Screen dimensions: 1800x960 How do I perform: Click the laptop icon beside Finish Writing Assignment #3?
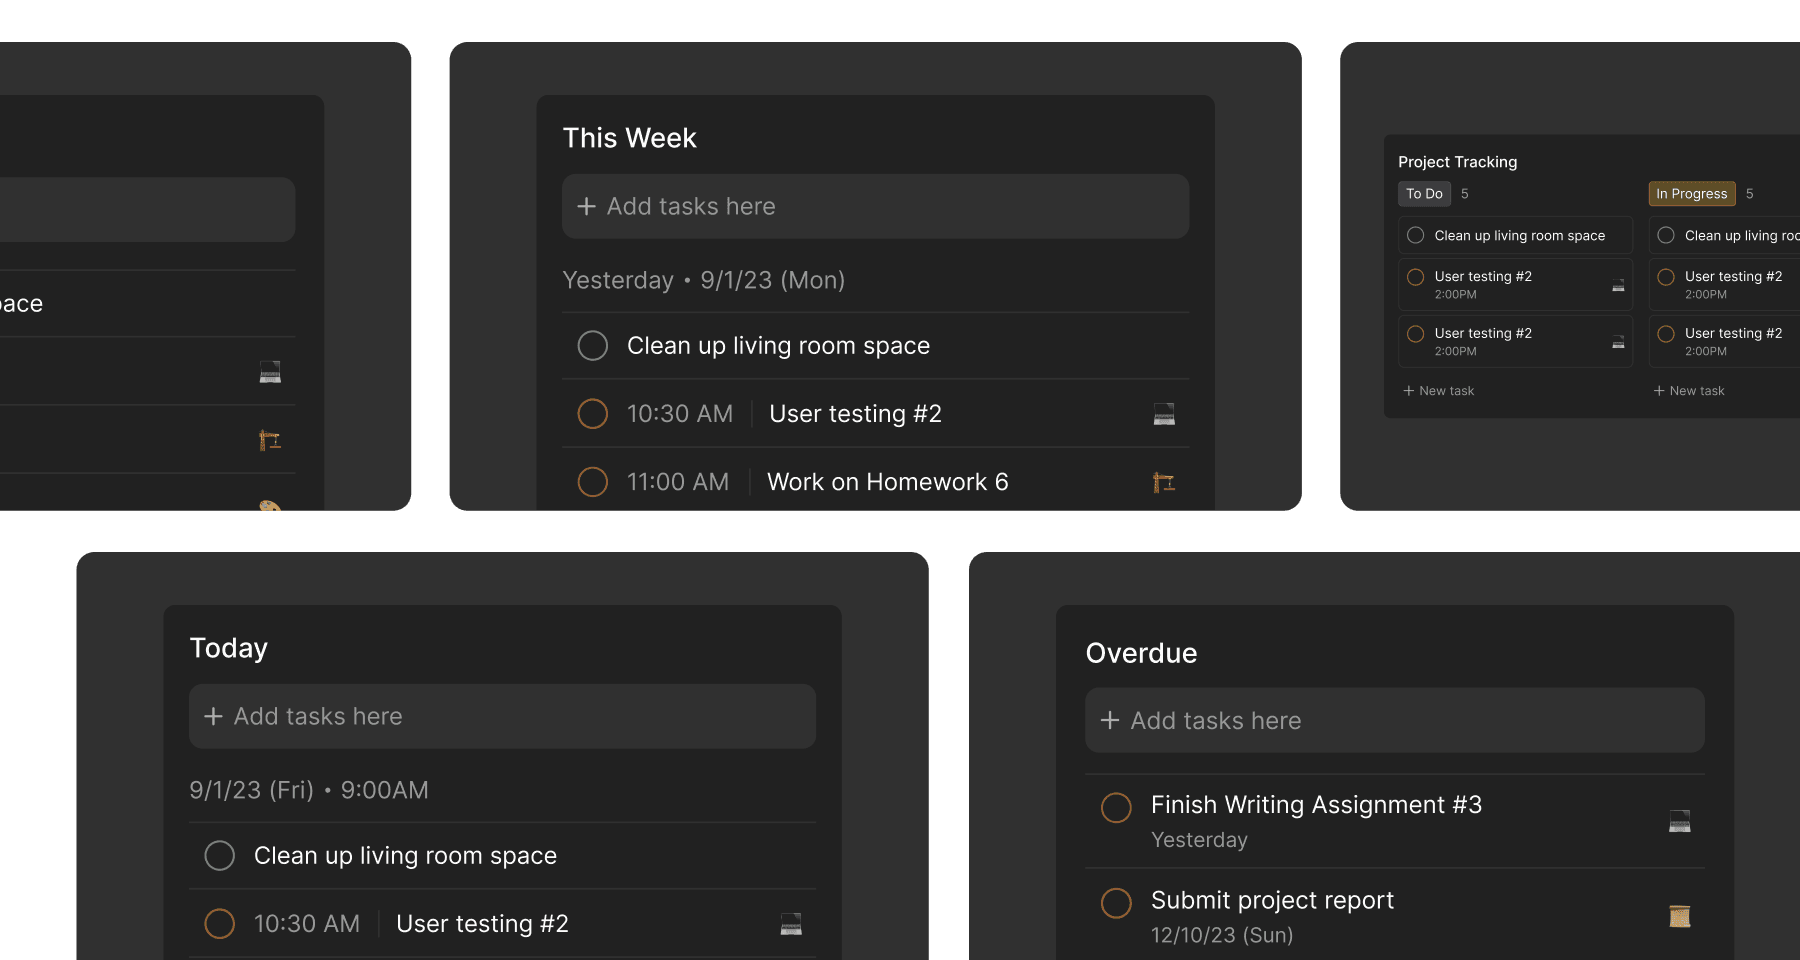pos(1680,821)
